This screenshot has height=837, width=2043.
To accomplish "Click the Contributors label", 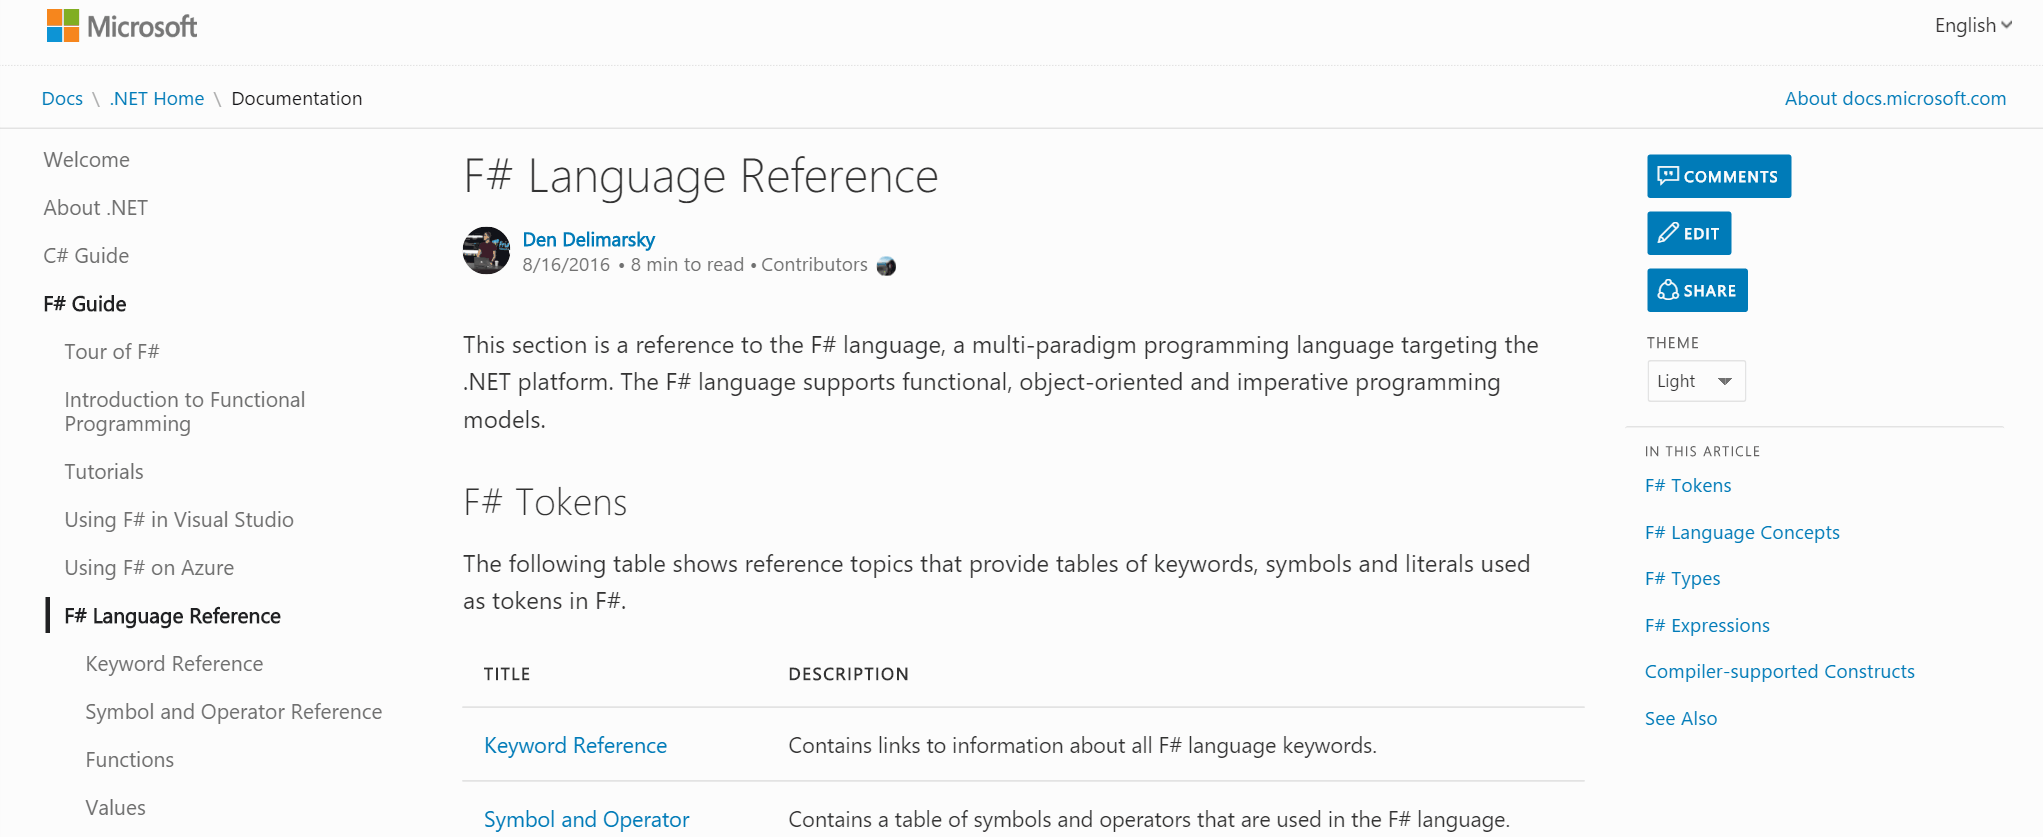I will click(814, 265).
